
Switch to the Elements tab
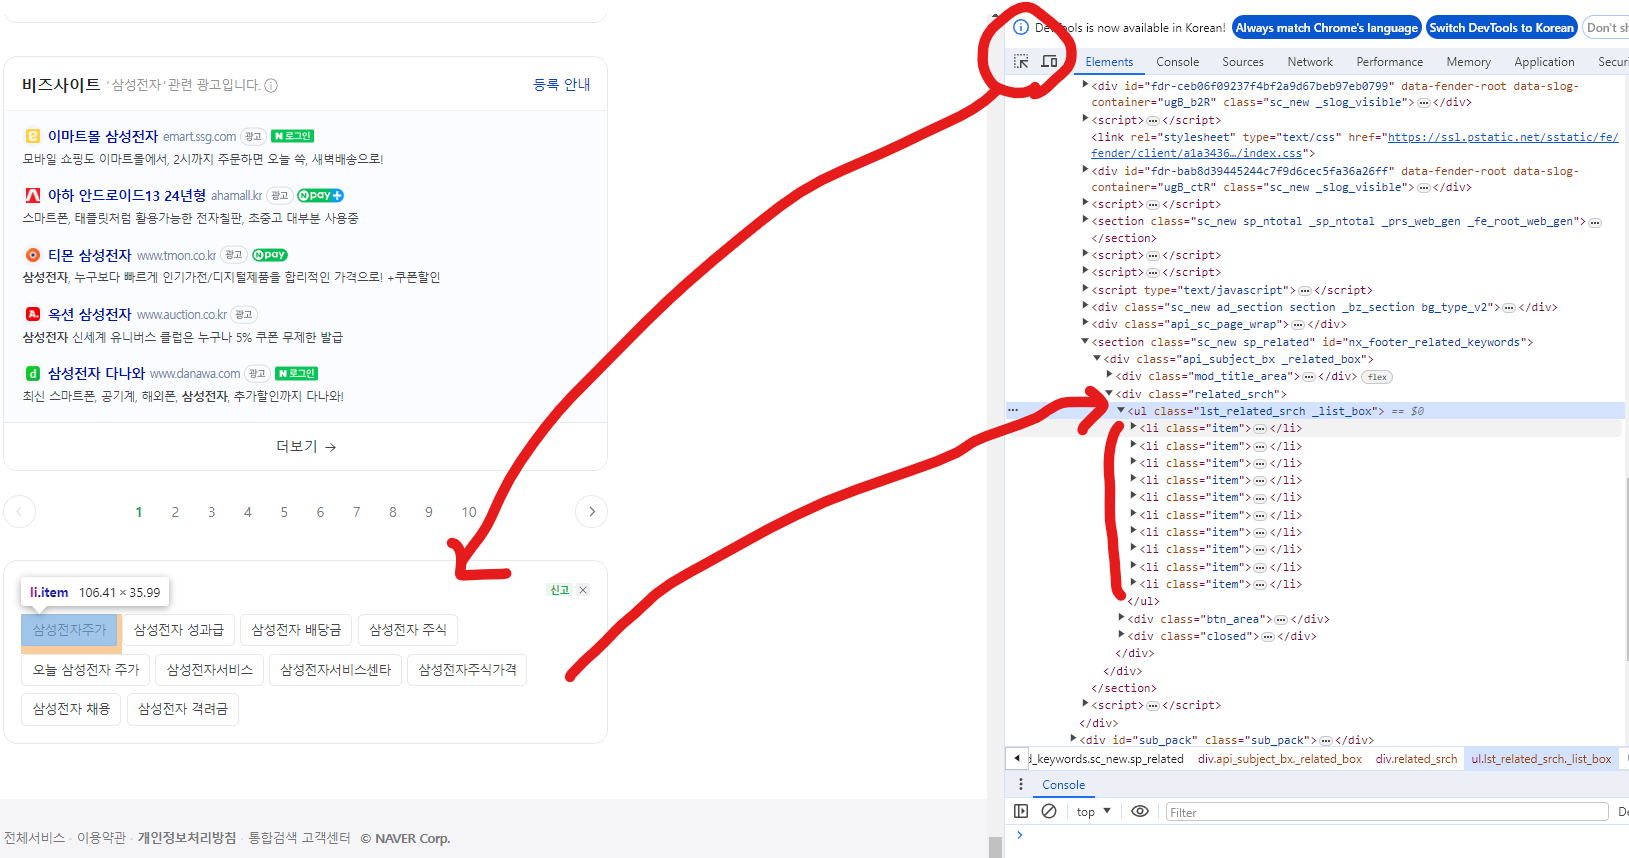click(1109, 62)
